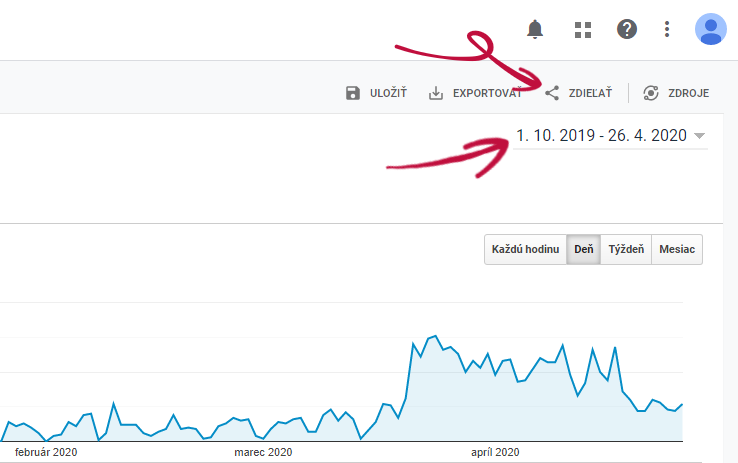Click the export download icon
Image resolution: width=738 pixels, height=463 pixels.
pyautogui.click(x=436, y=93)
